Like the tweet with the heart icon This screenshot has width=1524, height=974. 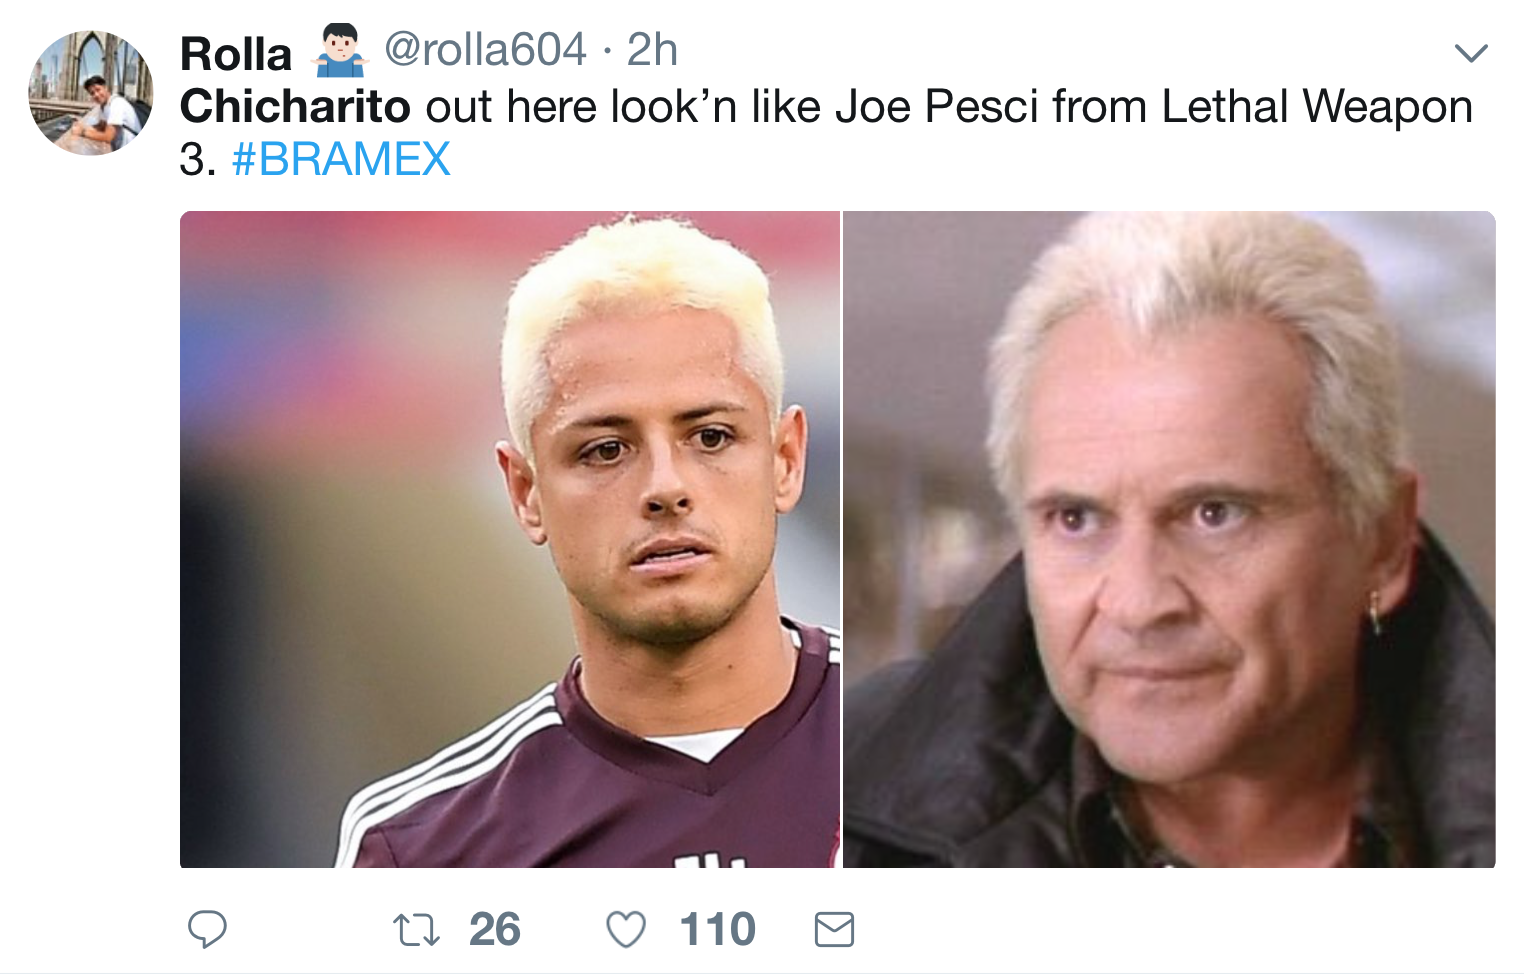click(x=626, y=930)
